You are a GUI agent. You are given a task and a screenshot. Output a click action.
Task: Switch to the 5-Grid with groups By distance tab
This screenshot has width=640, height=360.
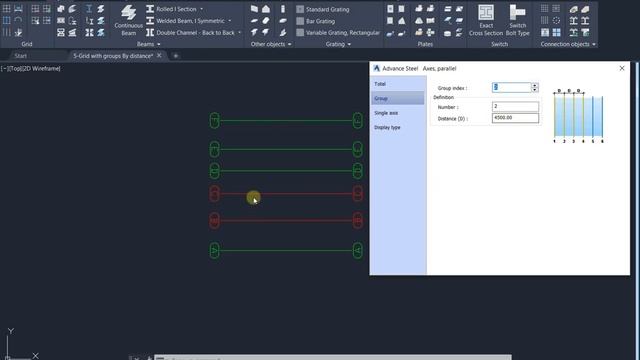tap(113, 56)
